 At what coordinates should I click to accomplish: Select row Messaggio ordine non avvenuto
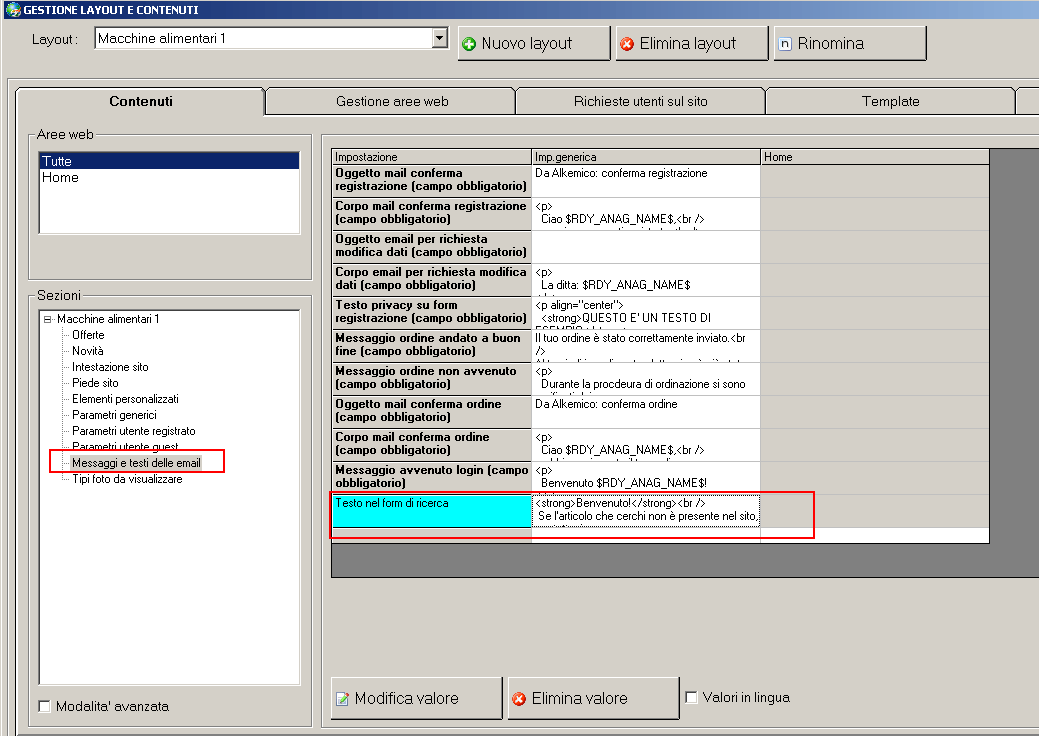click(x=431, y=378)
